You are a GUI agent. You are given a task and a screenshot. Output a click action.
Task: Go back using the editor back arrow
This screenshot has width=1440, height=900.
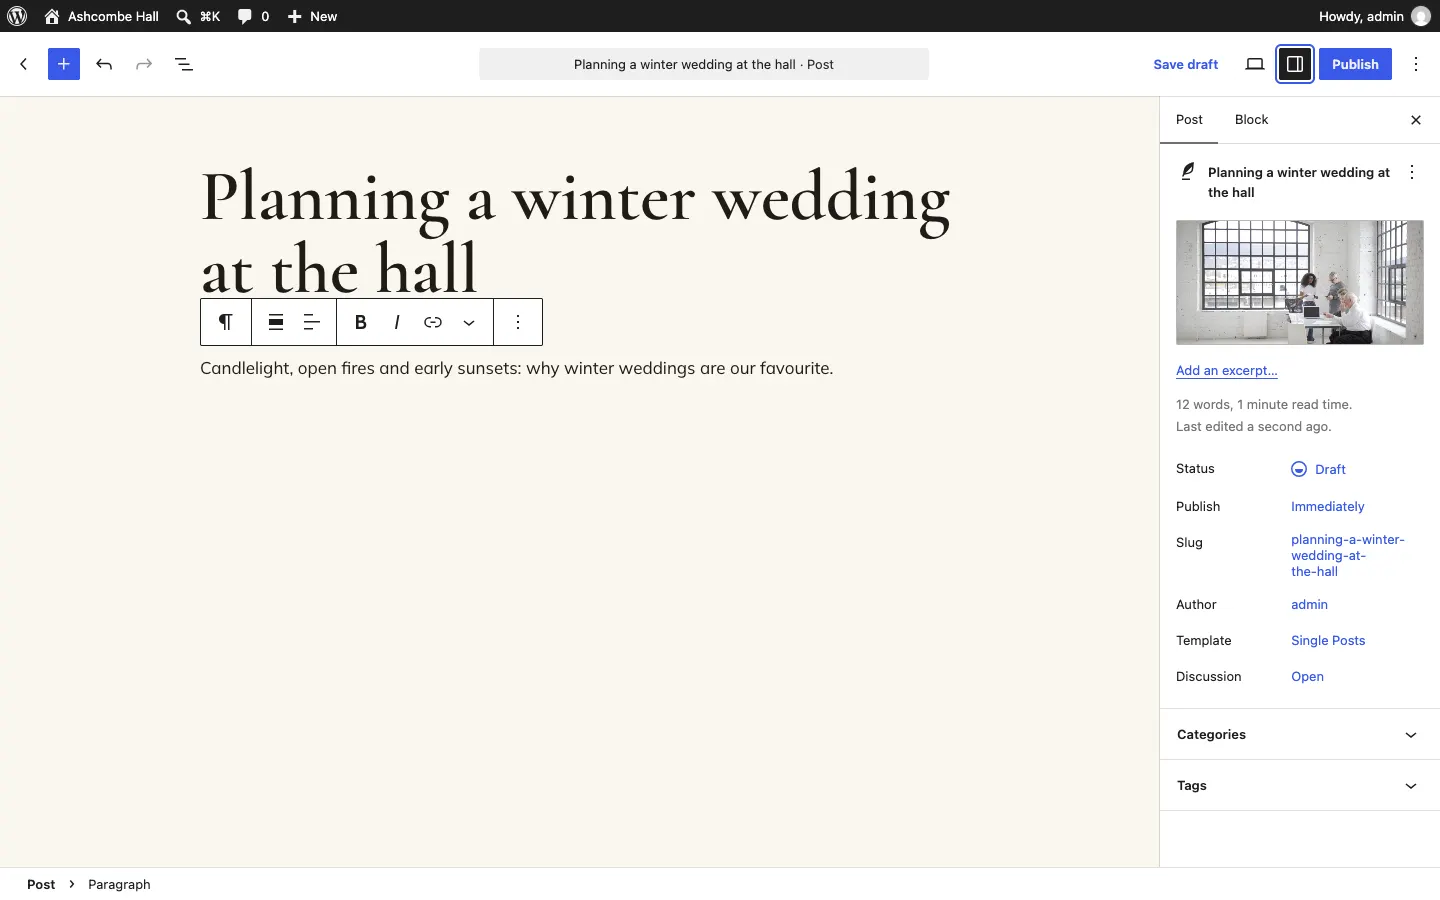coord(24,64)
